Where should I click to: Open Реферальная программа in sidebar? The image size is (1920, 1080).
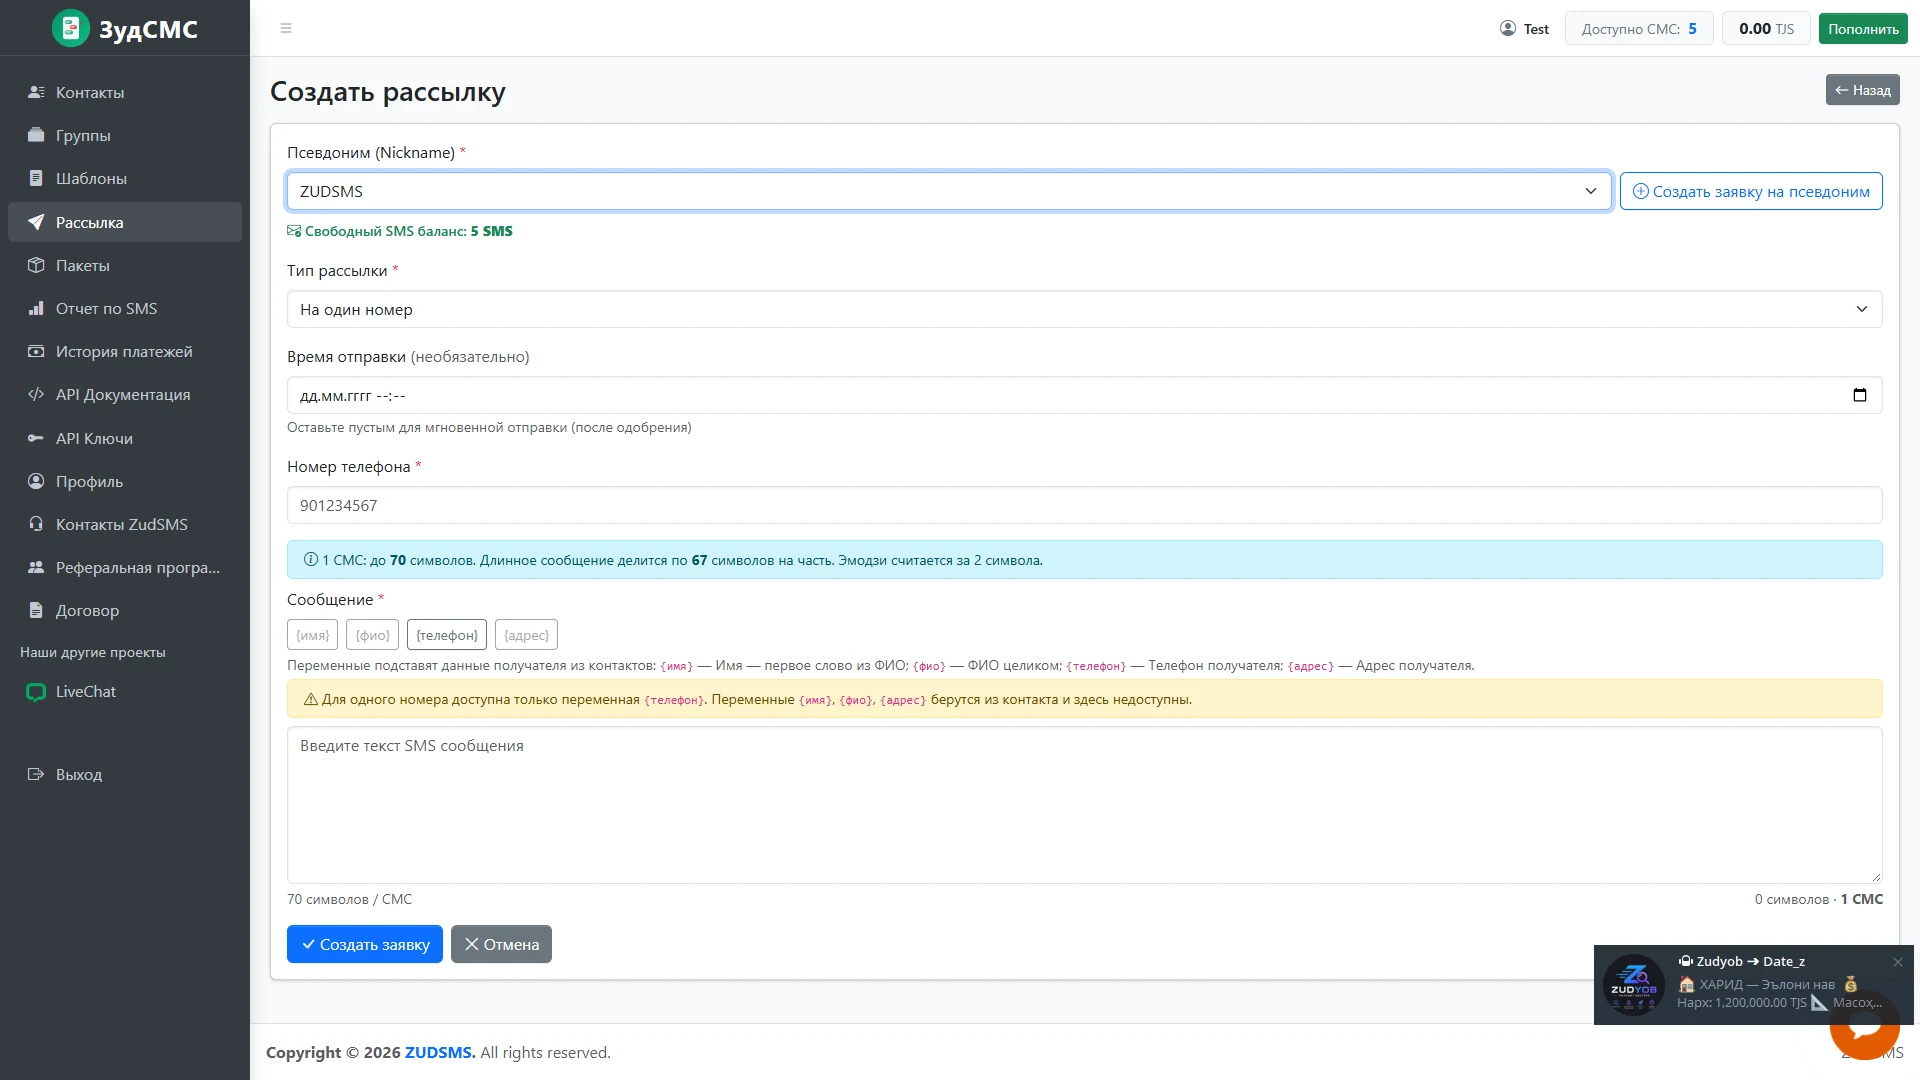click(125, 567)
